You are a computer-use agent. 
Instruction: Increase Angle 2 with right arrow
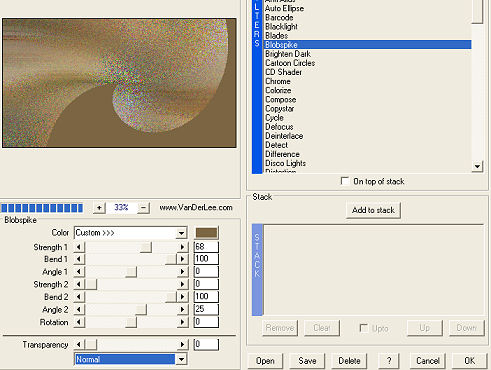click(x=182, y=310)
